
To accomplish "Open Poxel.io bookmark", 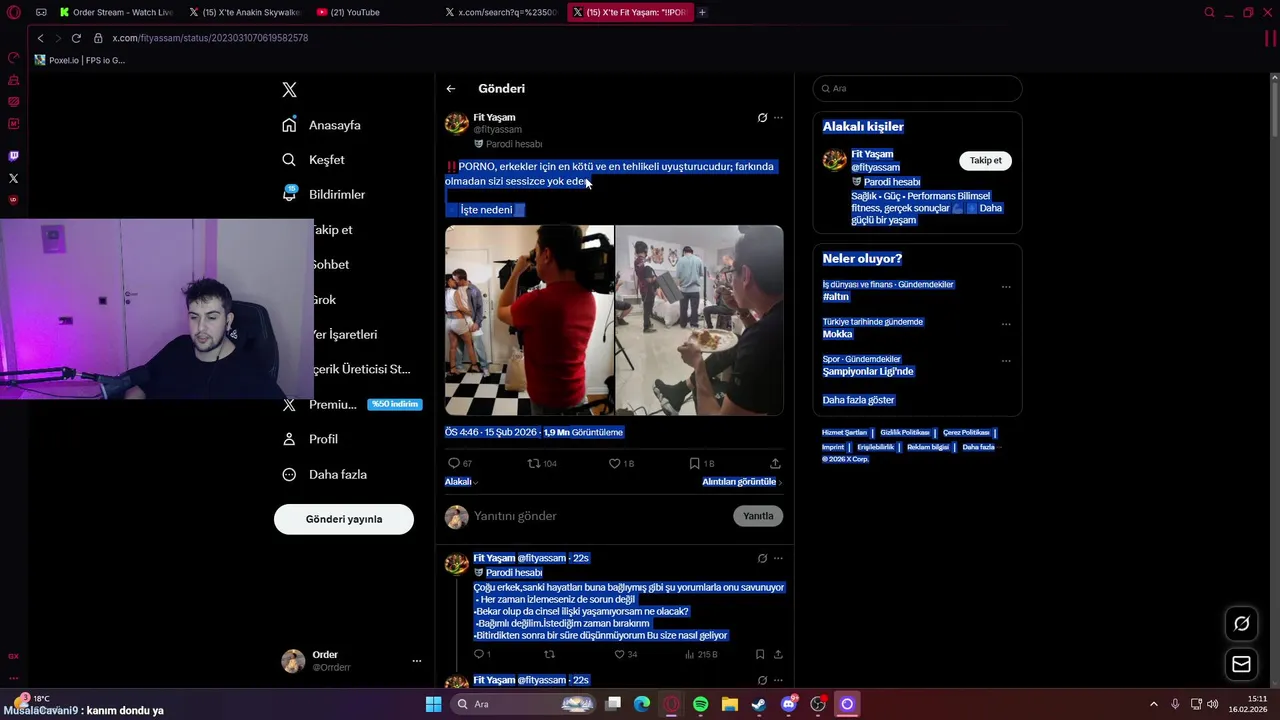I will pyautogui.click(x=80, y=60).
